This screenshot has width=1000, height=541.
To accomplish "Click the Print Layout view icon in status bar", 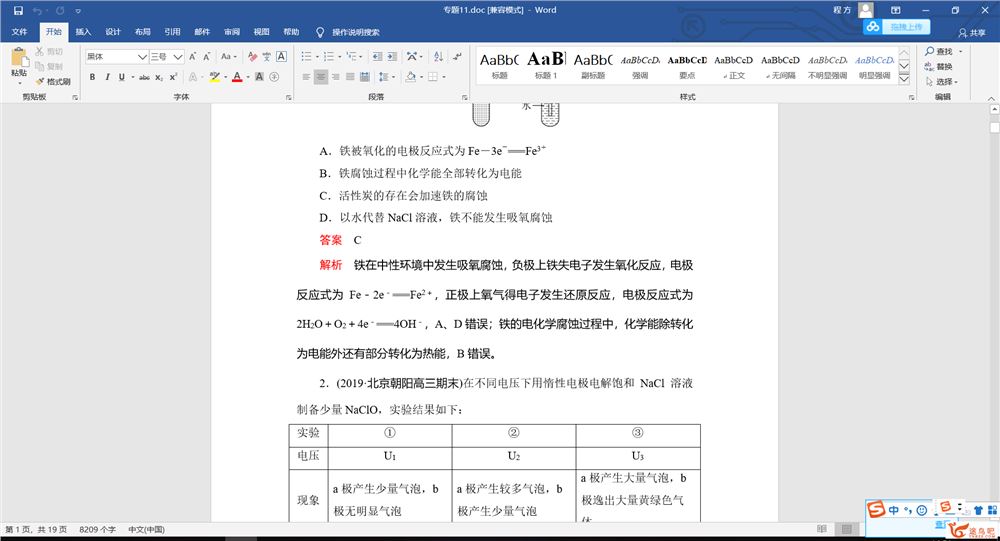I will 847,529.
